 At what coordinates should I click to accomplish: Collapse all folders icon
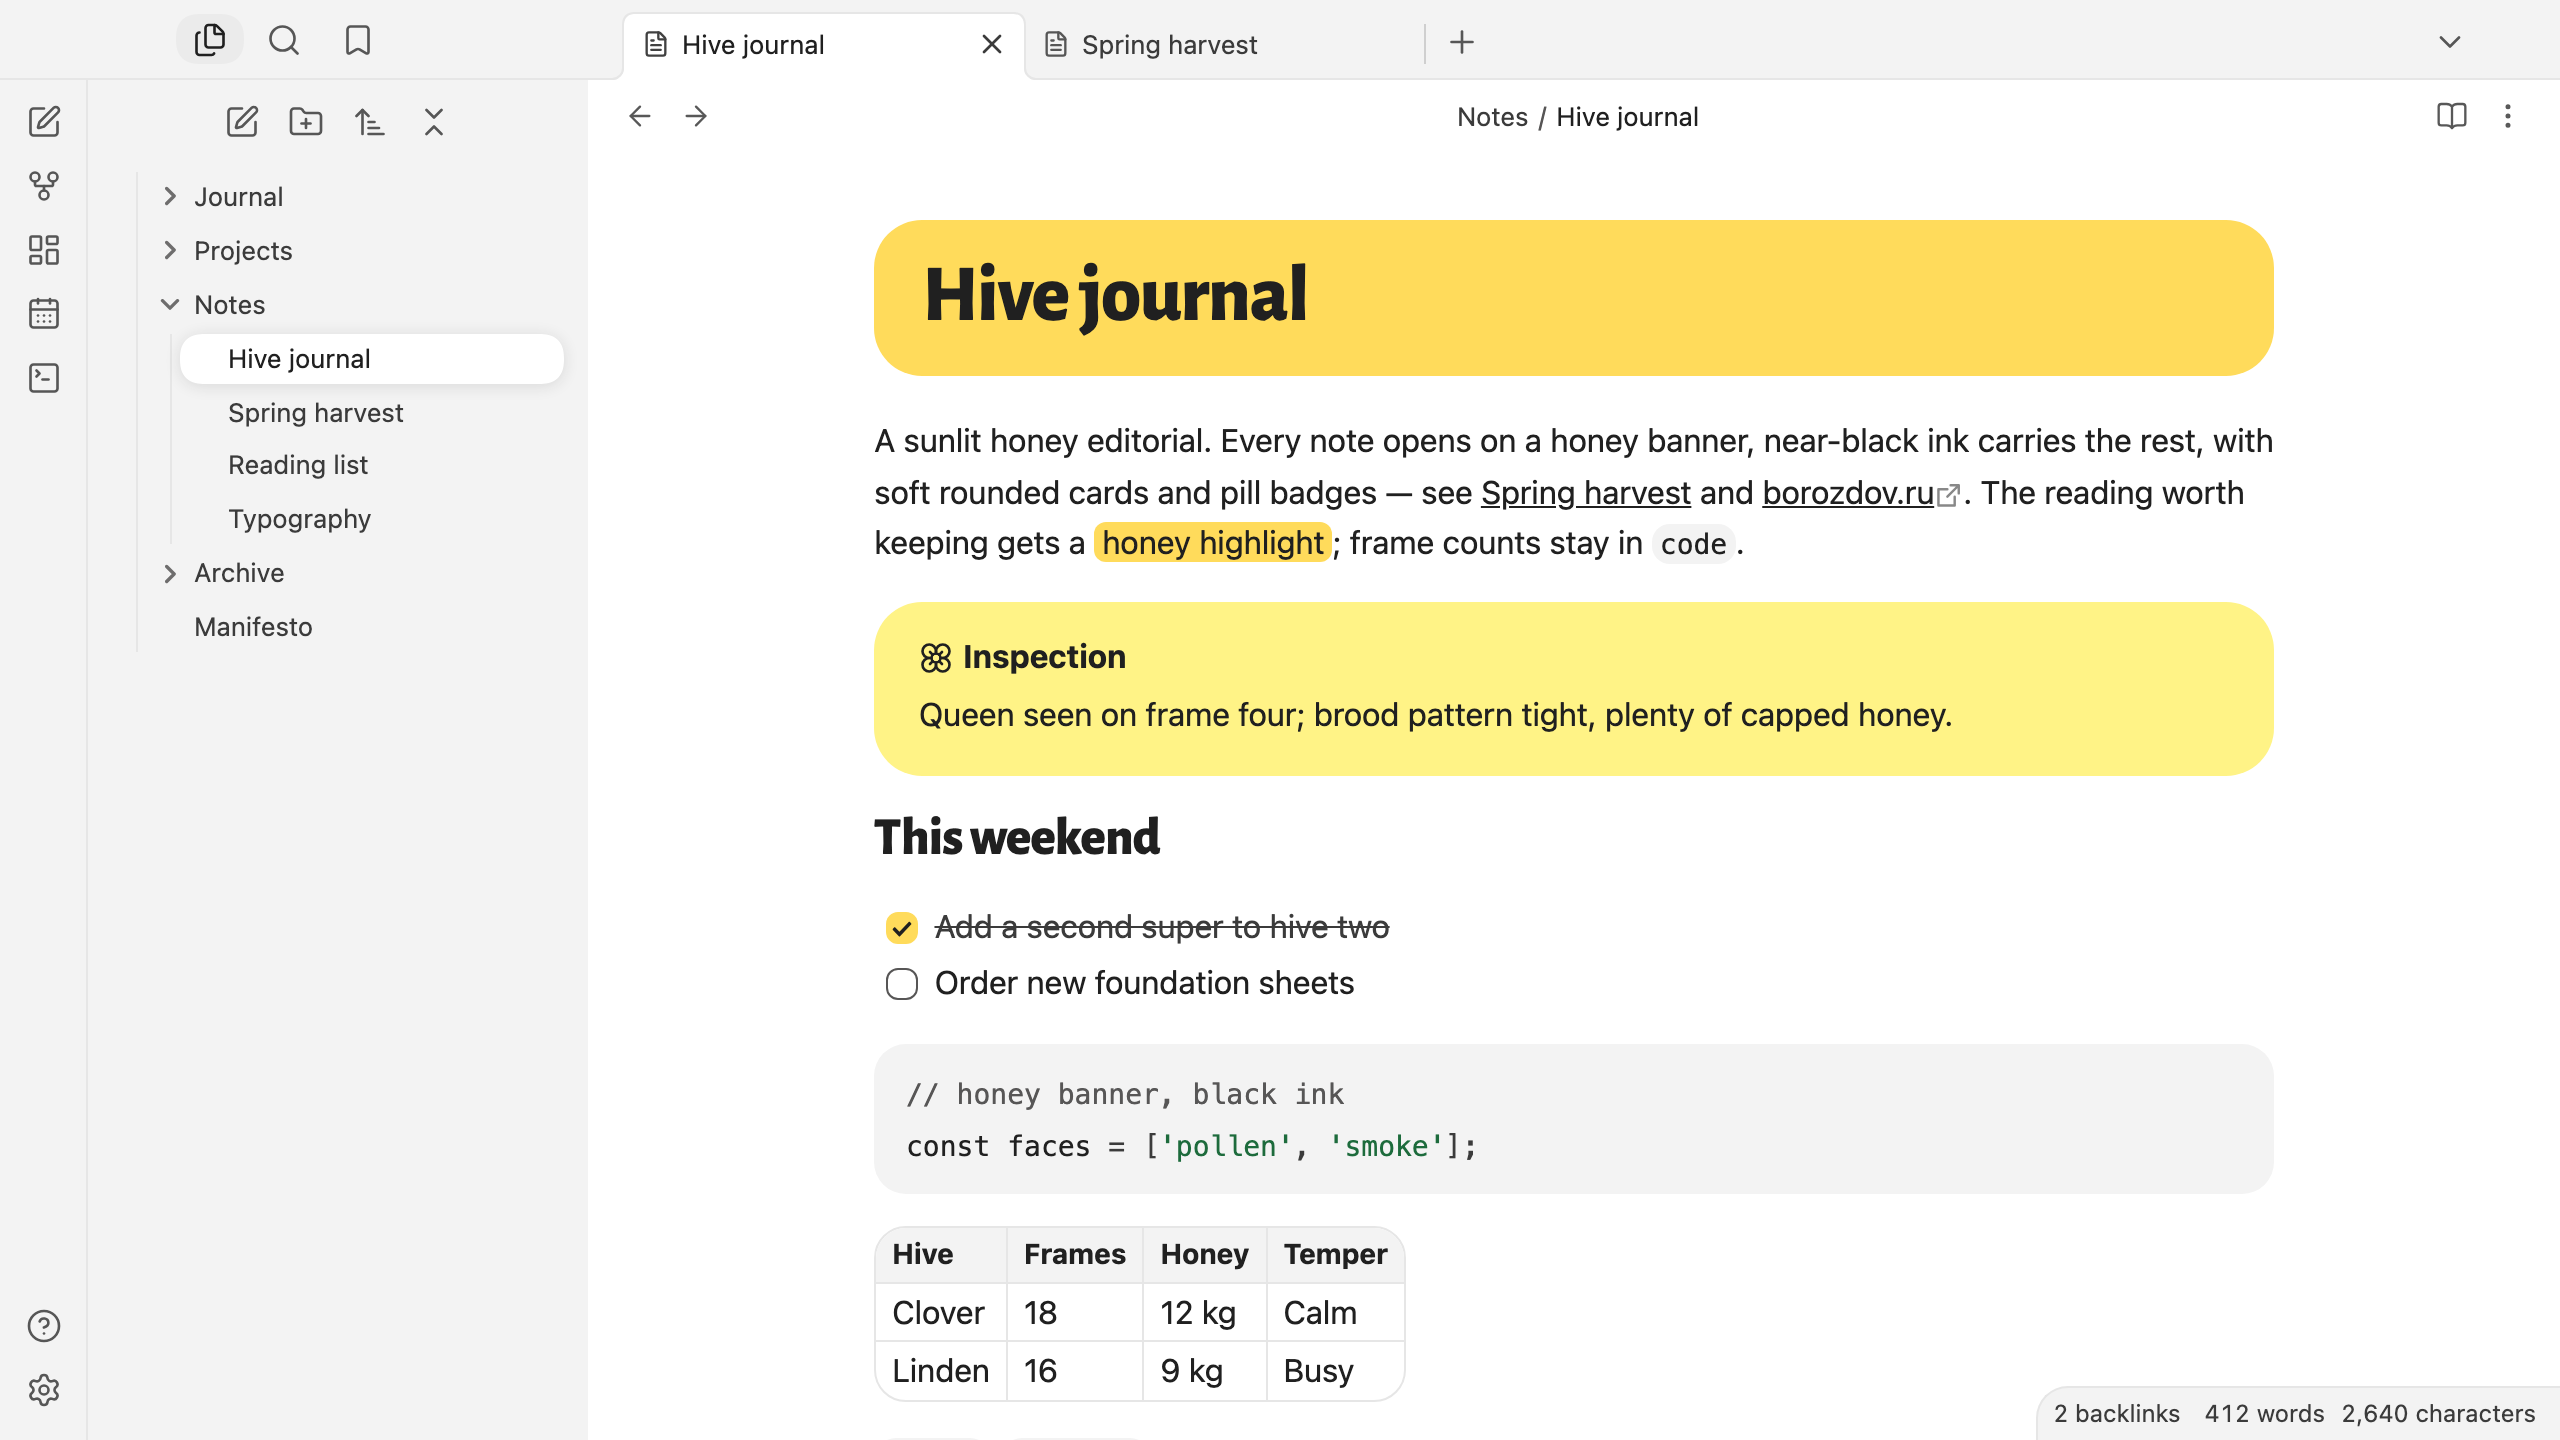point(434,122)
